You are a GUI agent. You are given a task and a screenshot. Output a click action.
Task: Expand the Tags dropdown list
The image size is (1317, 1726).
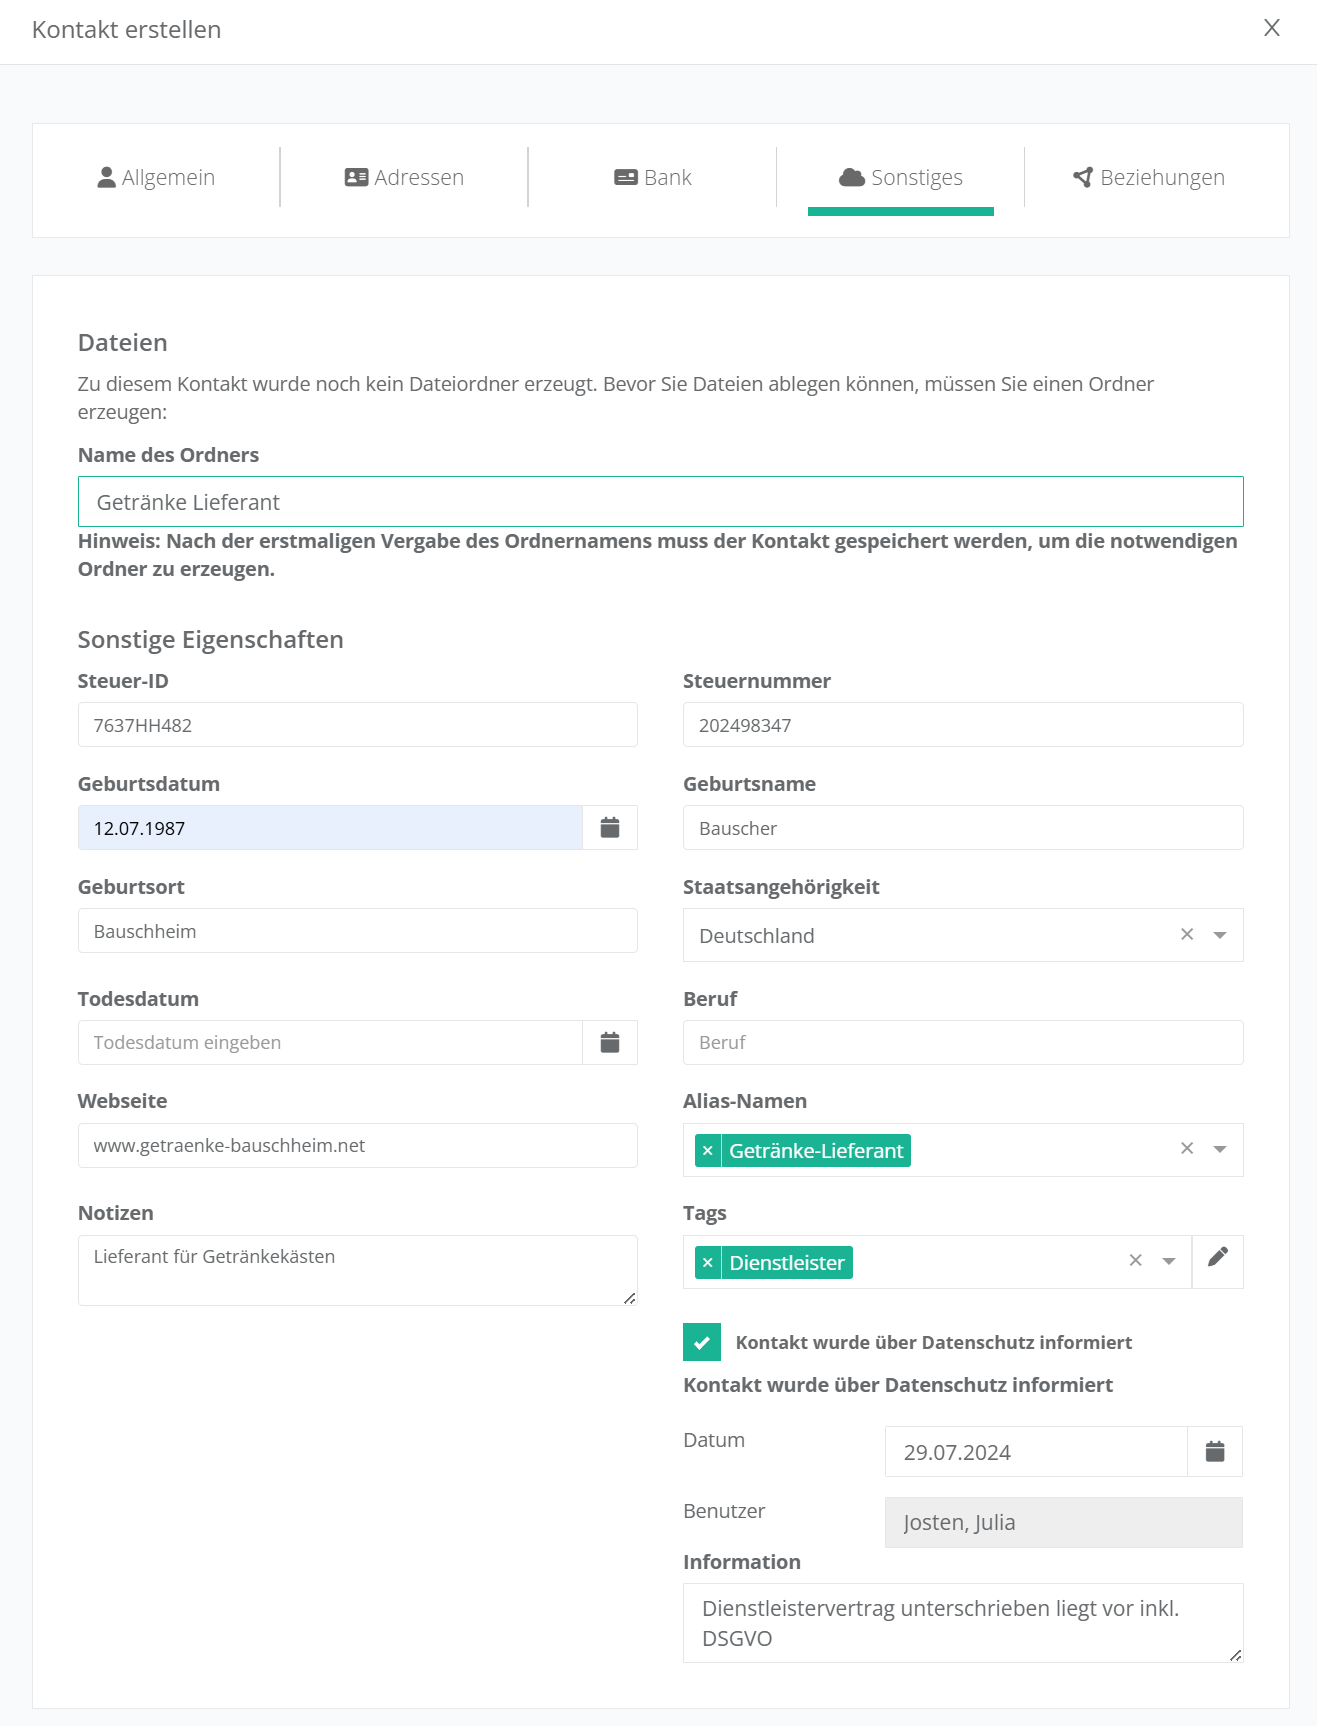pyautogui.click(x=1169, y=1262)
